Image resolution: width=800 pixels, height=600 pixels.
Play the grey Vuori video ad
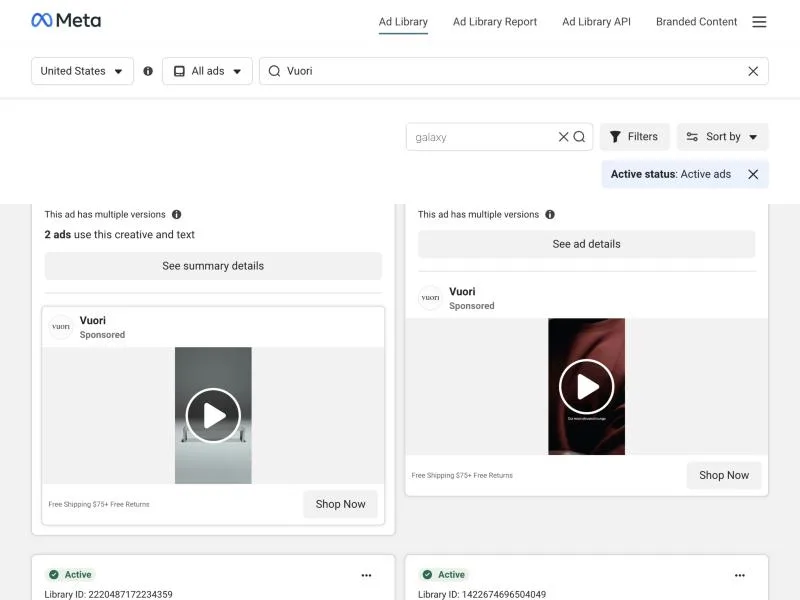213,415
